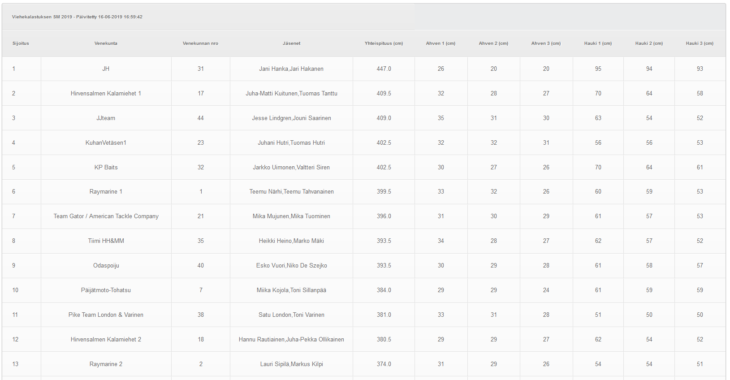Select the Hauki 1 (cm) column header

point(598,43)
